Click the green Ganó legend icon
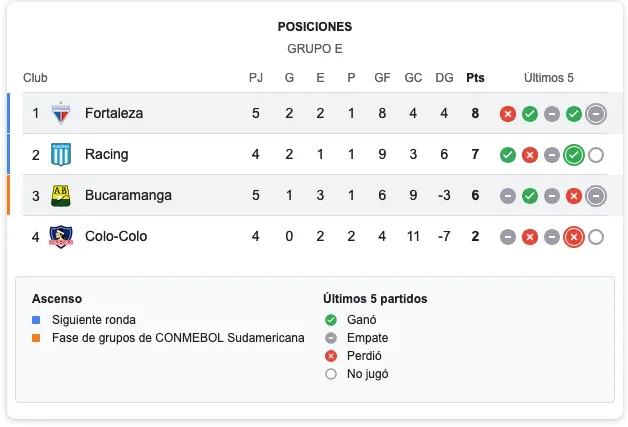 (331, 320)
